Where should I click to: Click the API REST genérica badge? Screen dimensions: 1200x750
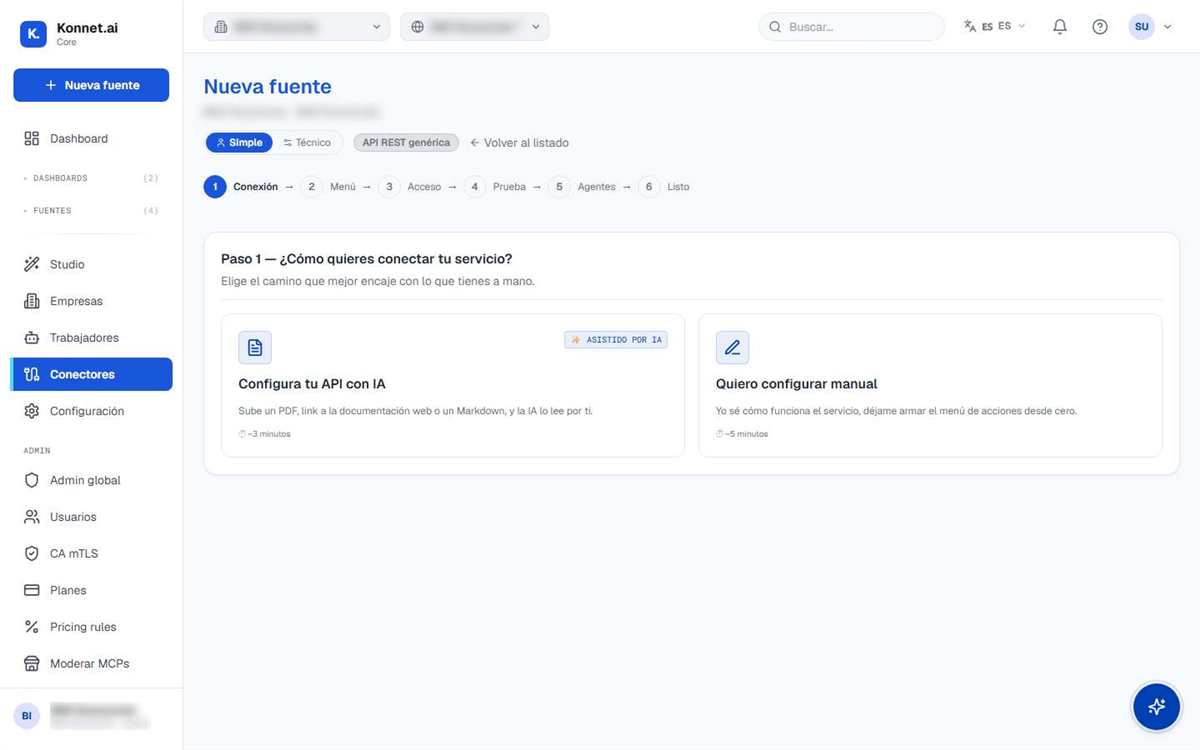tap(406, 143)
